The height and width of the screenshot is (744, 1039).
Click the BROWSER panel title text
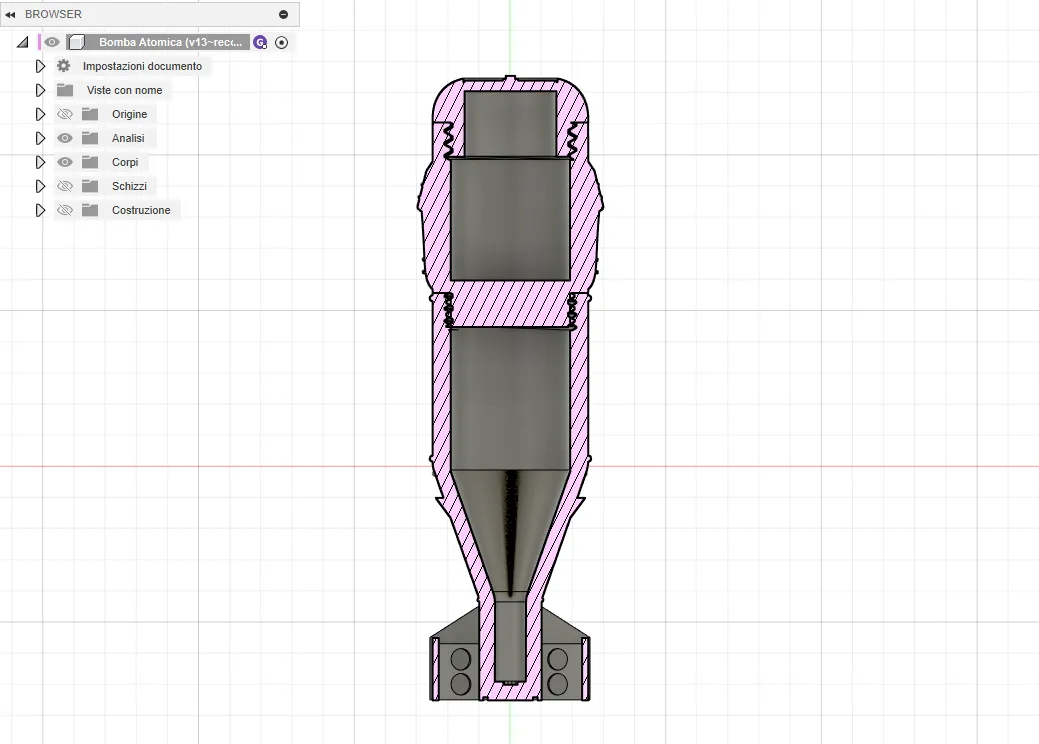tap(54, 14)
